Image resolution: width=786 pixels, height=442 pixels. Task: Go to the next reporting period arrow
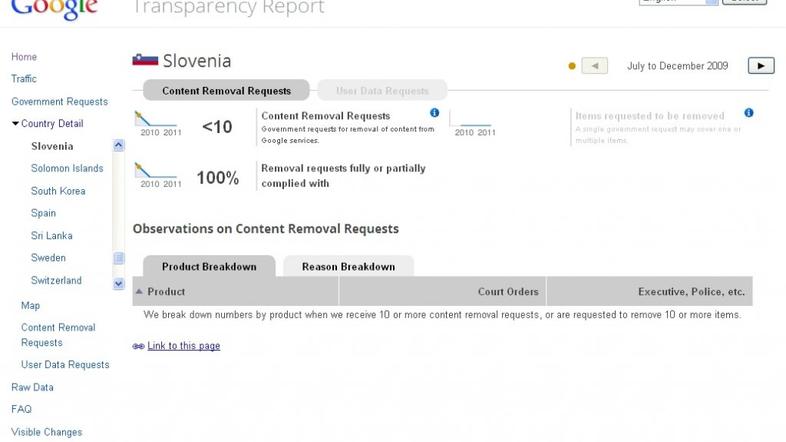(x=760, y=66)
